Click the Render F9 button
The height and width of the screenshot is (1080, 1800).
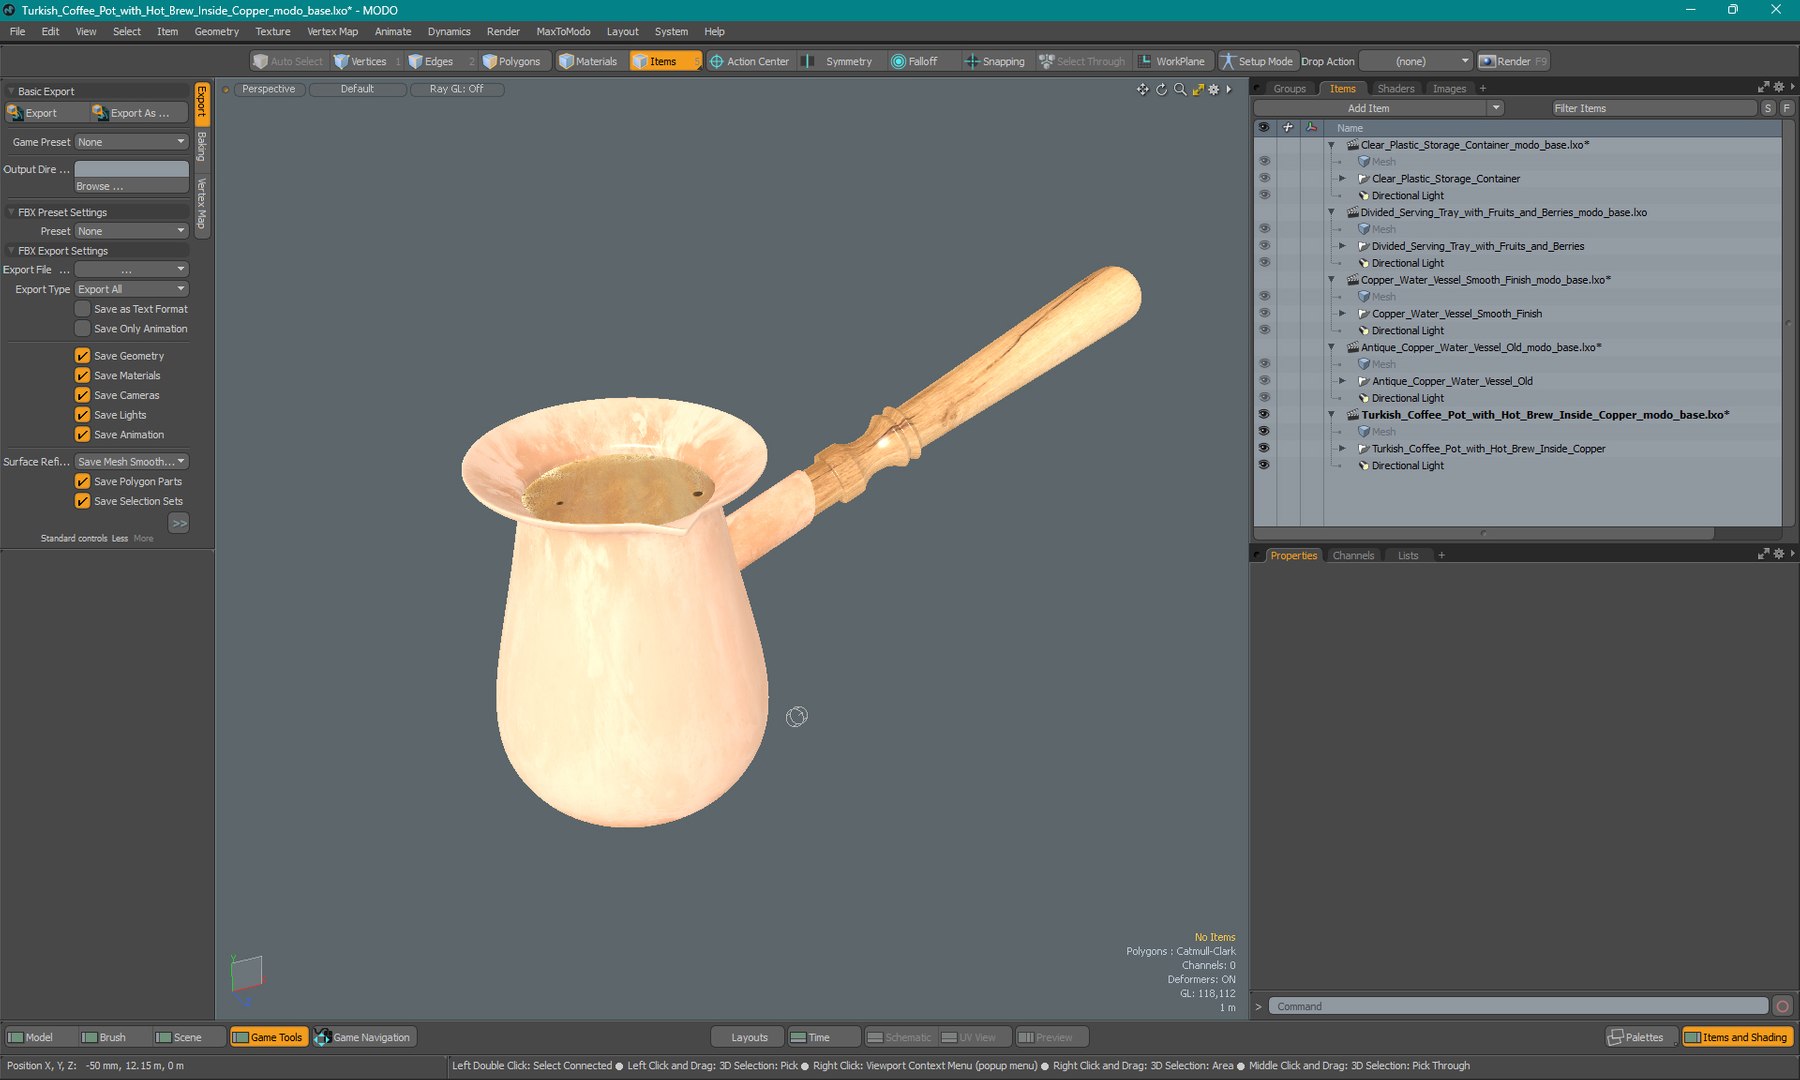(x=1514, y=61)
